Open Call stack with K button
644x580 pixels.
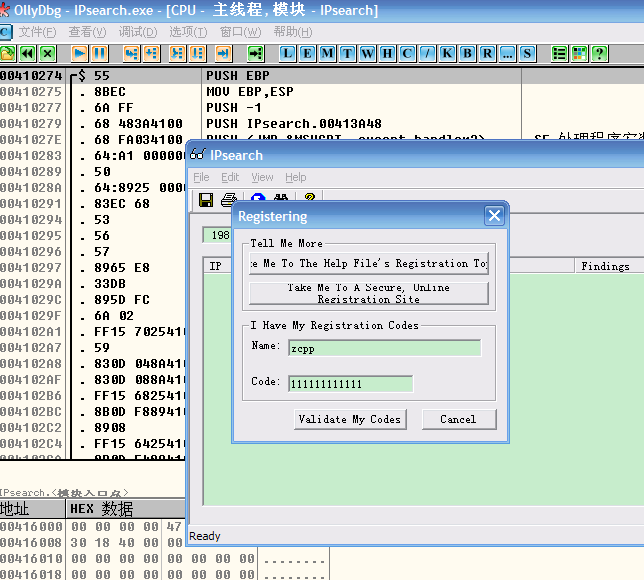[447, 54]
